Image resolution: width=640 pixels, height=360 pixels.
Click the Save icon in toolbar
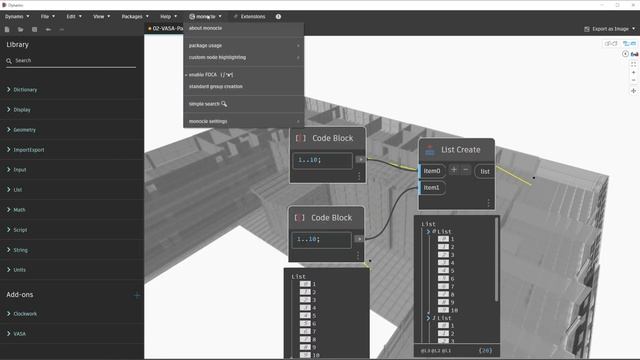click(x=34, y=29)
